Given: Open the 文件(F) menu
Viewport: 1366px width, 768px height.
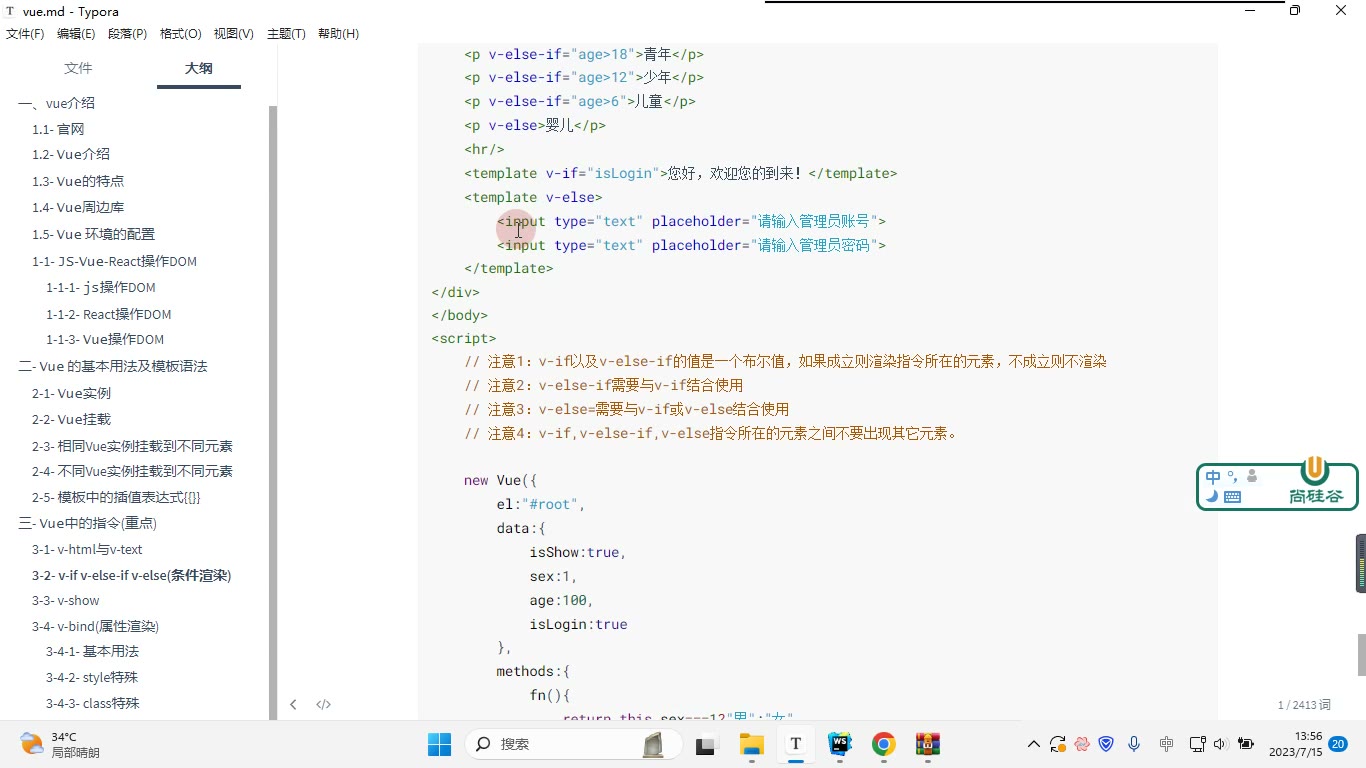Looking at the screenshot, I should pos(25,34).
